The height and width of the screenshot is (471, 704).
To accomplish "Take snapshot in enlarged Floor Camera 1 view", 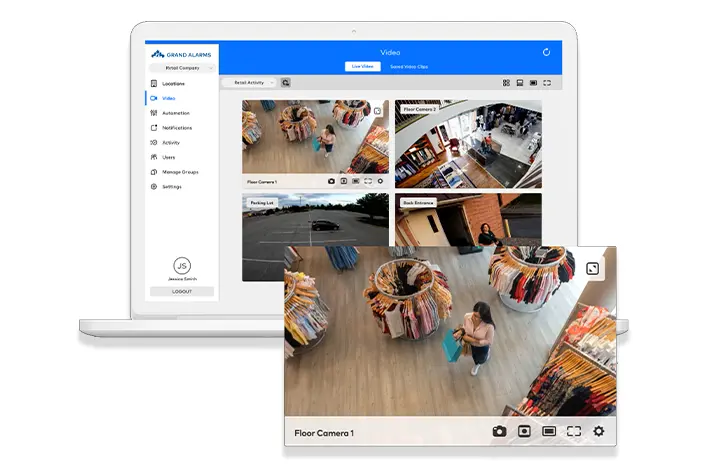I will click(499, 431).
